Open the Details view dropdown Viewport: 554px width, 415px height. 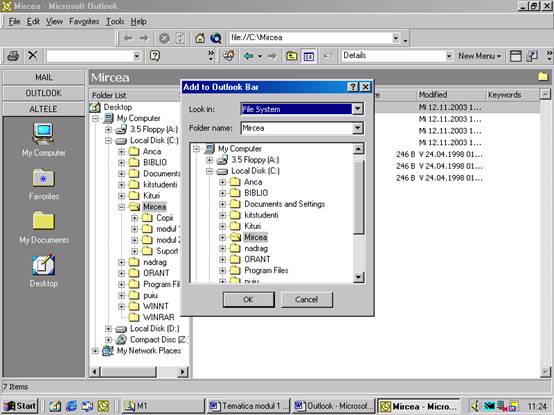(x=449, y=56)
